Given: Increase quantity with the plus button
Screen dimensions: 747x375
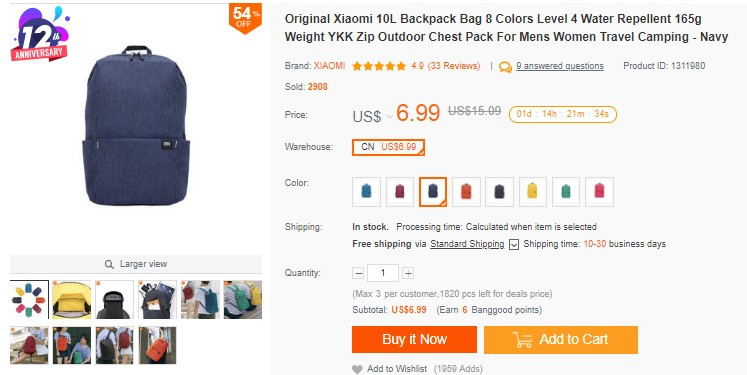Looking at the screenshot, I should pyautogui.click(x=408, y=273).
